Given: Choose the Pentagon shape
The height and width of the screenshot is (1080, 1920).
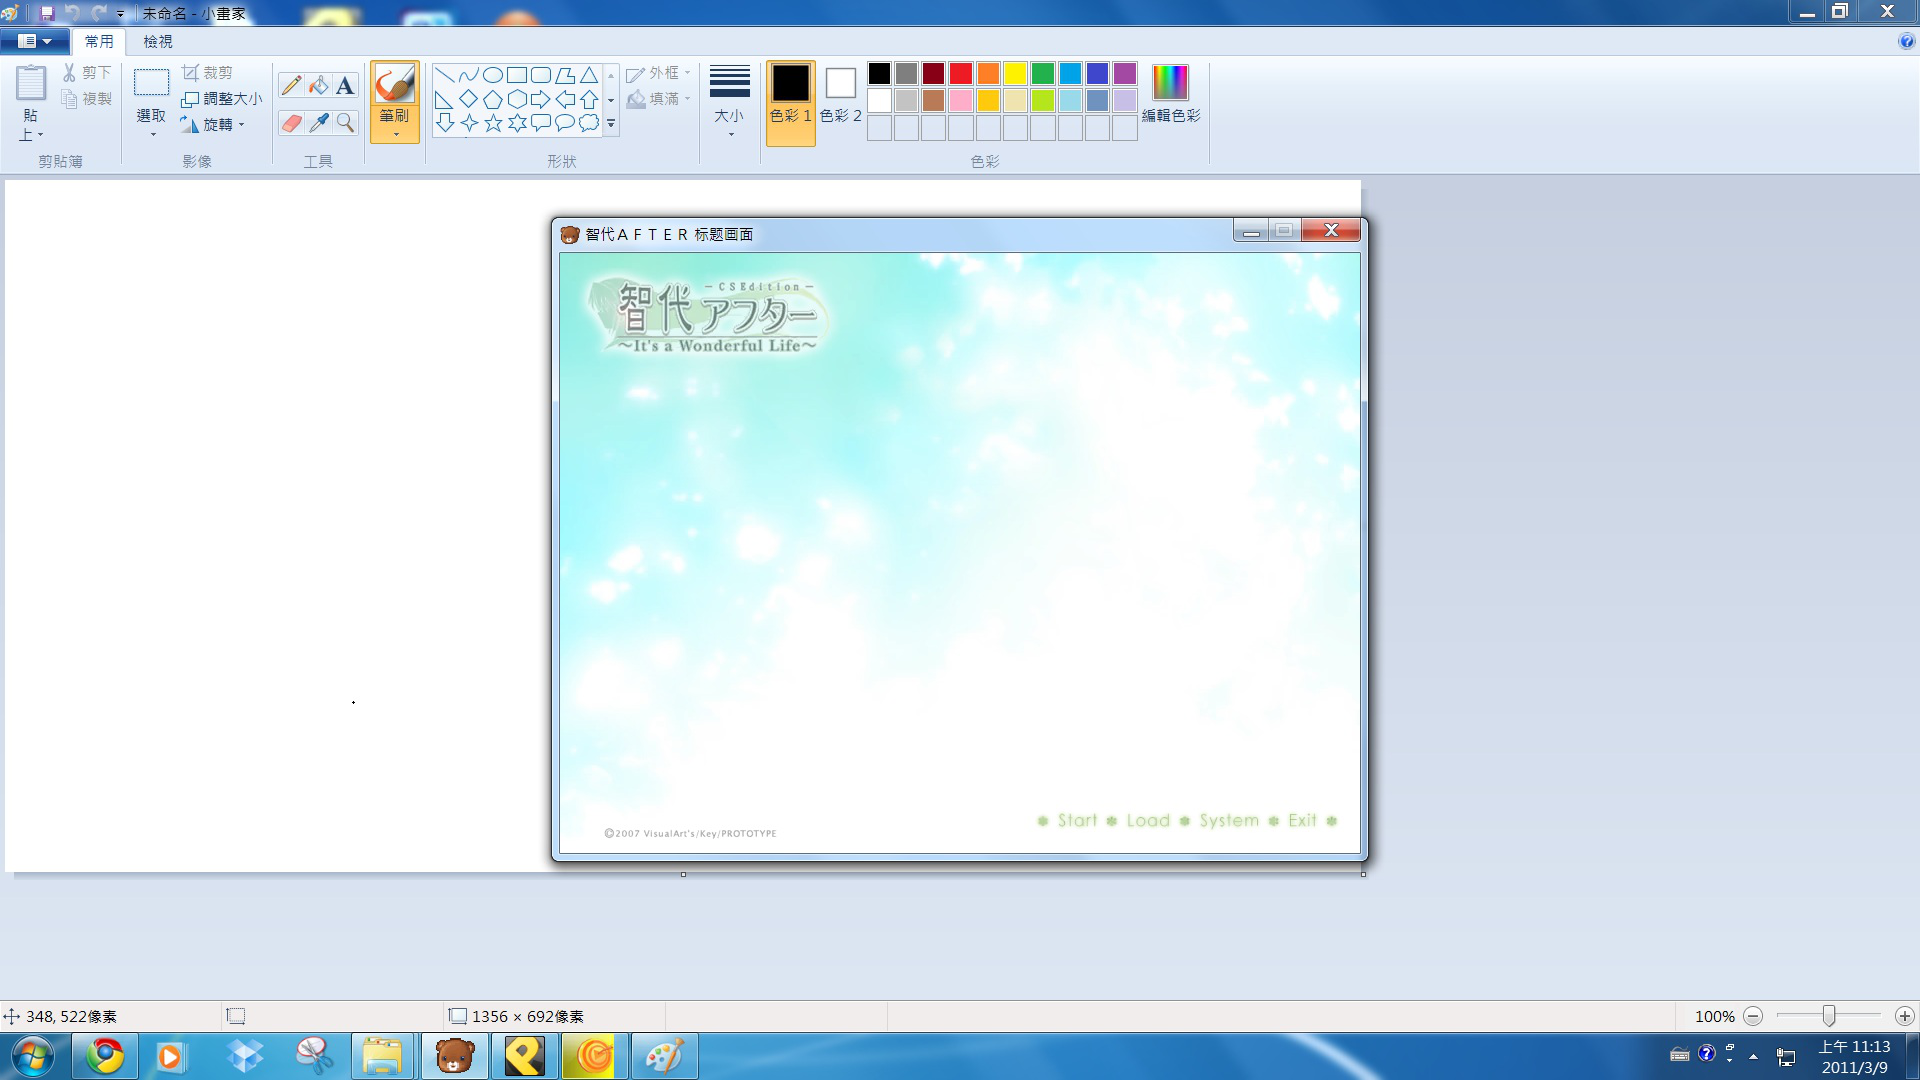Looking at the screenshot, I should click(x=493, y=99).
